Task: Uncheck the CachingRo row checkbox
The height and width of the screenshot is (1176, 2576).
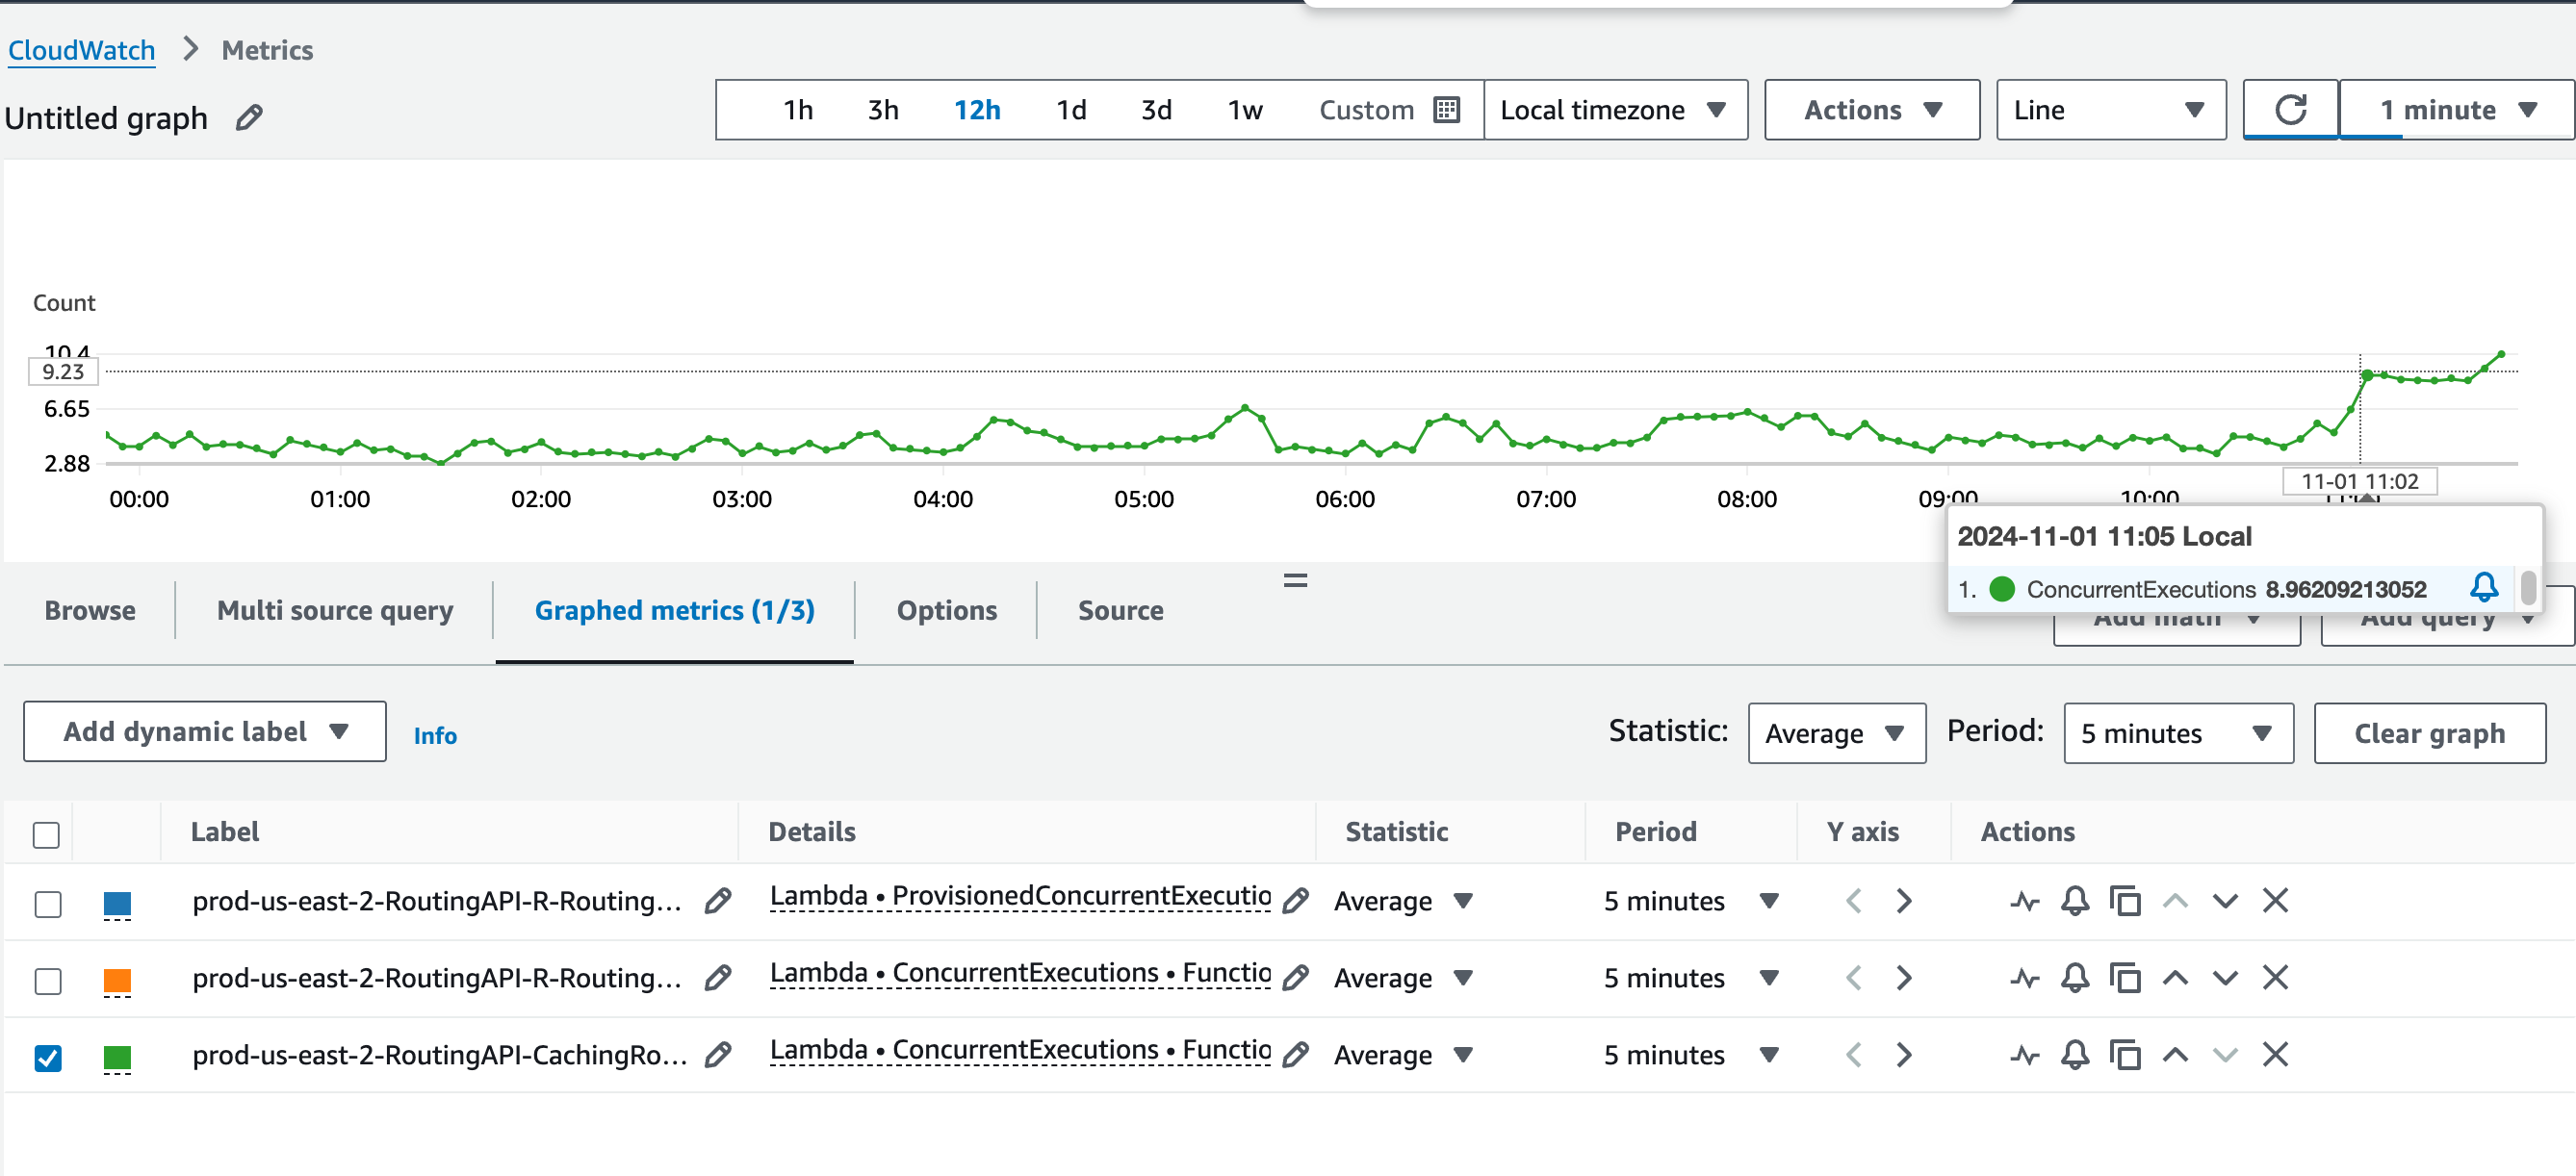Action: 47,1058
